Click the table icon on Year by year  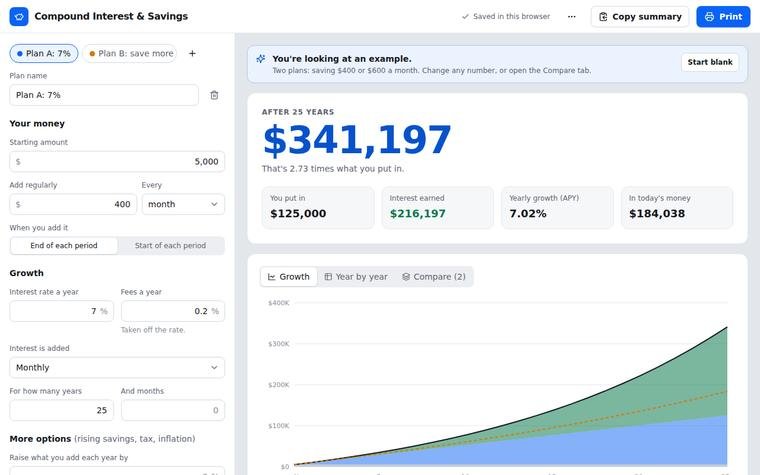pos(328,277)
